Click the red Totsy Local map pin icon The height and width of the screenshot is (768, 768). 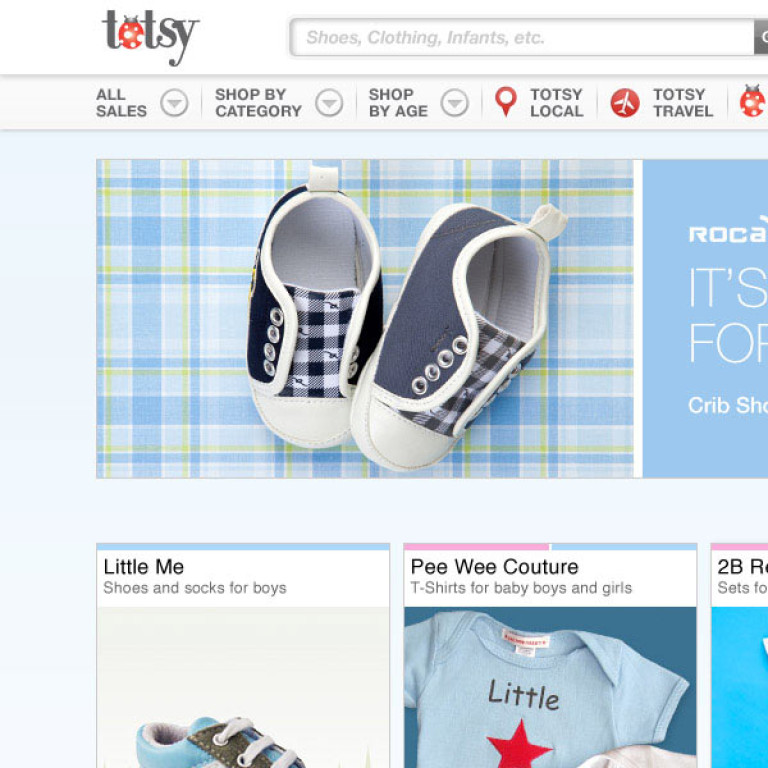[x=505, y=102]
